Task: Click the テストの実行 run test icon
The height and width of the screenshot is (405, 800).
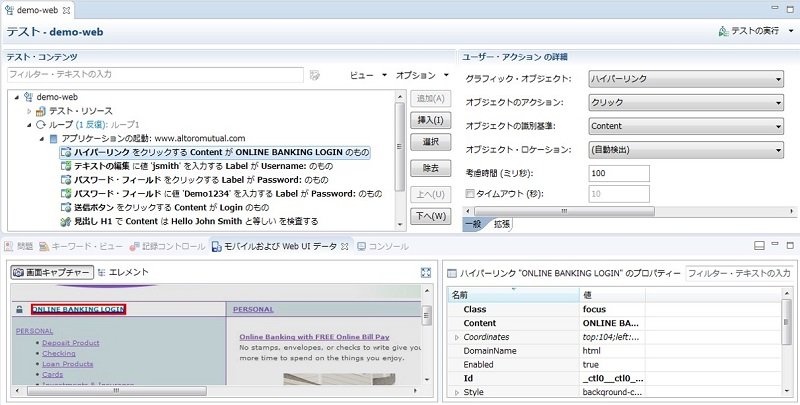Action: point(723,32)
